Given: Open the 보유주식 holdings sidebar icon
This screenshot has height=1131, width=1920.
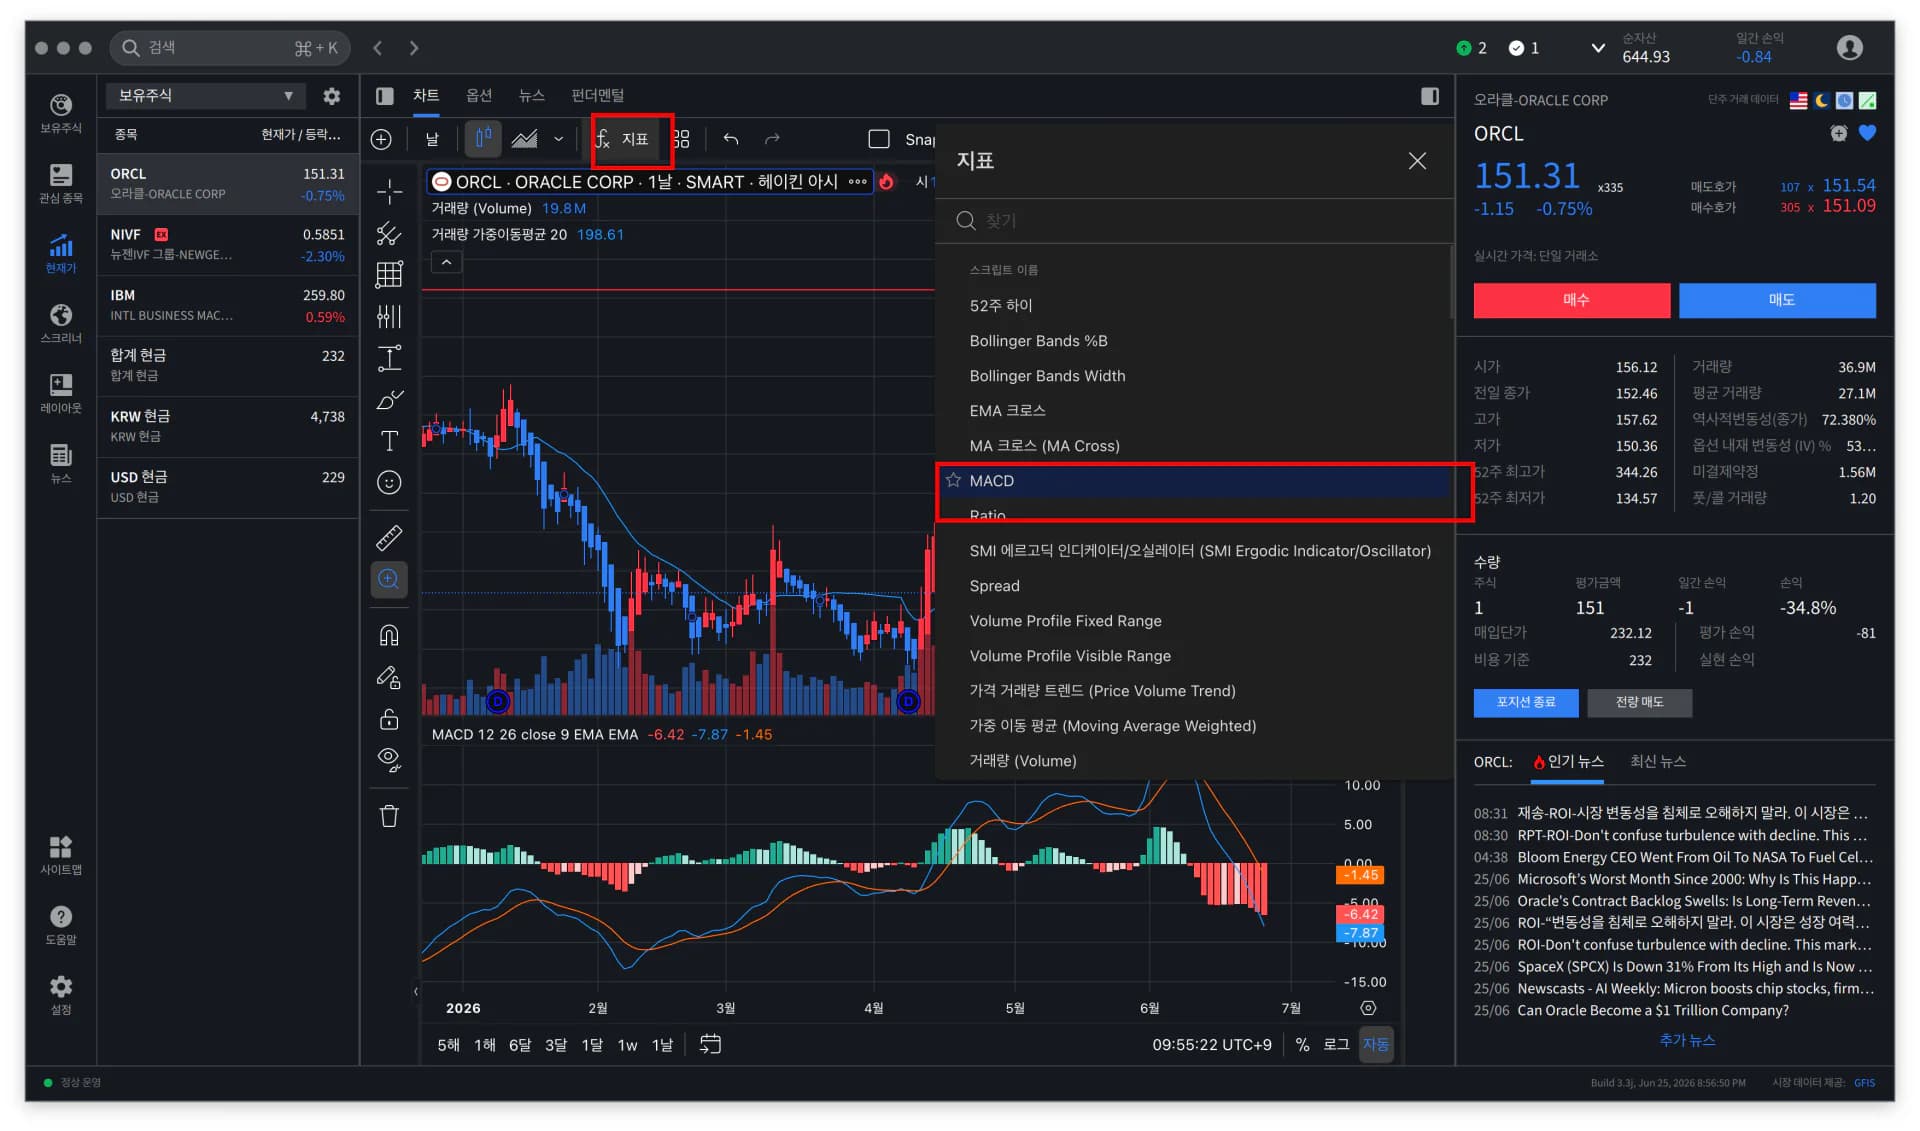Looking at the screenshot, I should click(61, 112).
